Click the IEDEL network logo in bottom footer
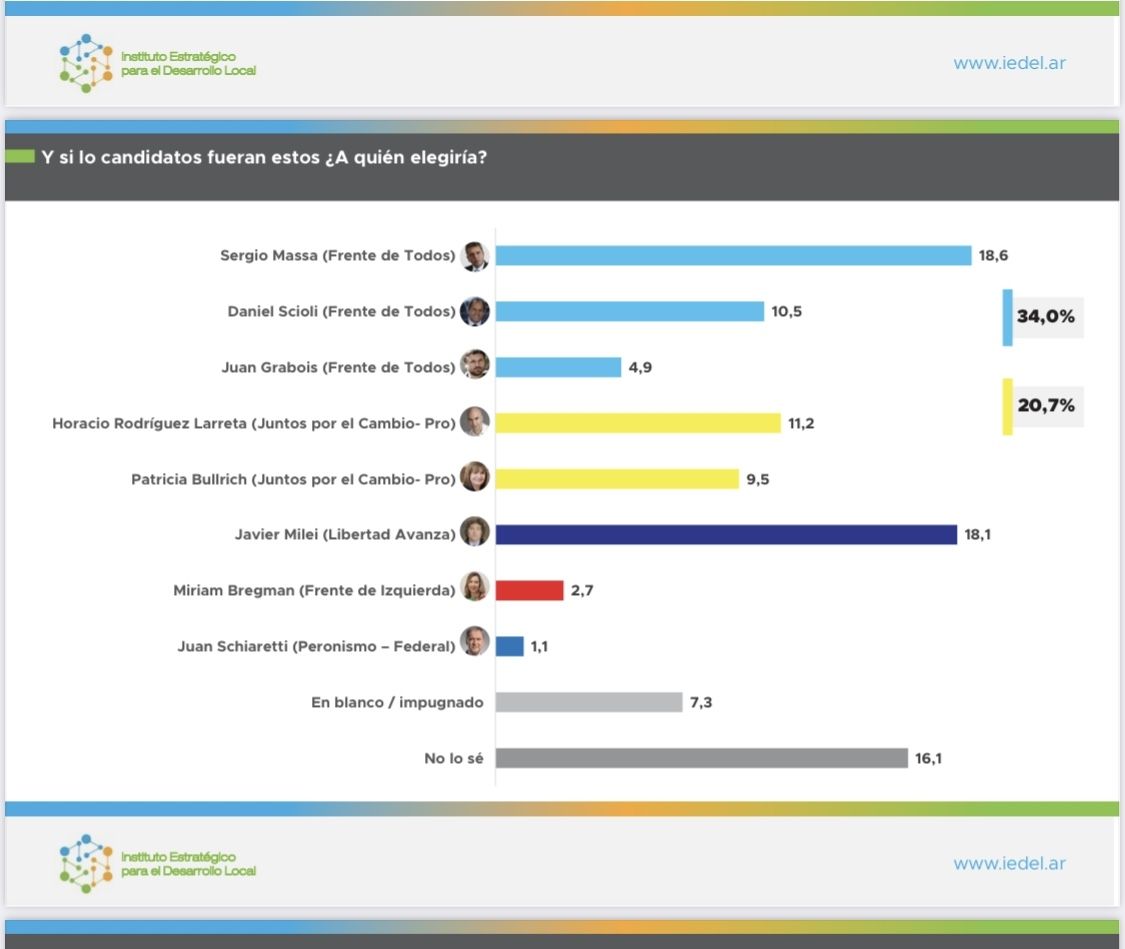The height and width of the screenshot is (949, 1125). pyautogui.click(x=85, y=862)
